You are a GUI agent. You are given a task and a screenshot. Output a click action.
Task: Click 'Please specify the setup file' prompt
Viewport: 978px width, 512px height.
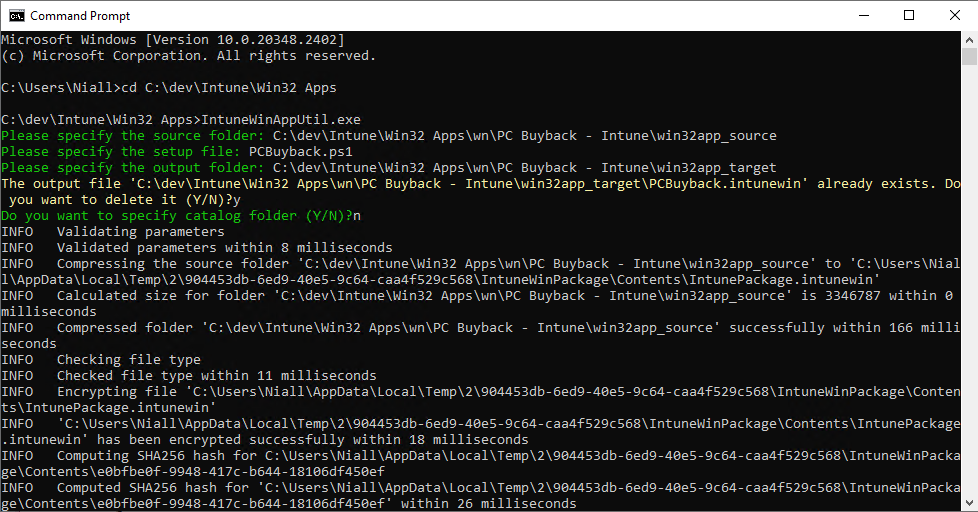[x=120, y=152]
